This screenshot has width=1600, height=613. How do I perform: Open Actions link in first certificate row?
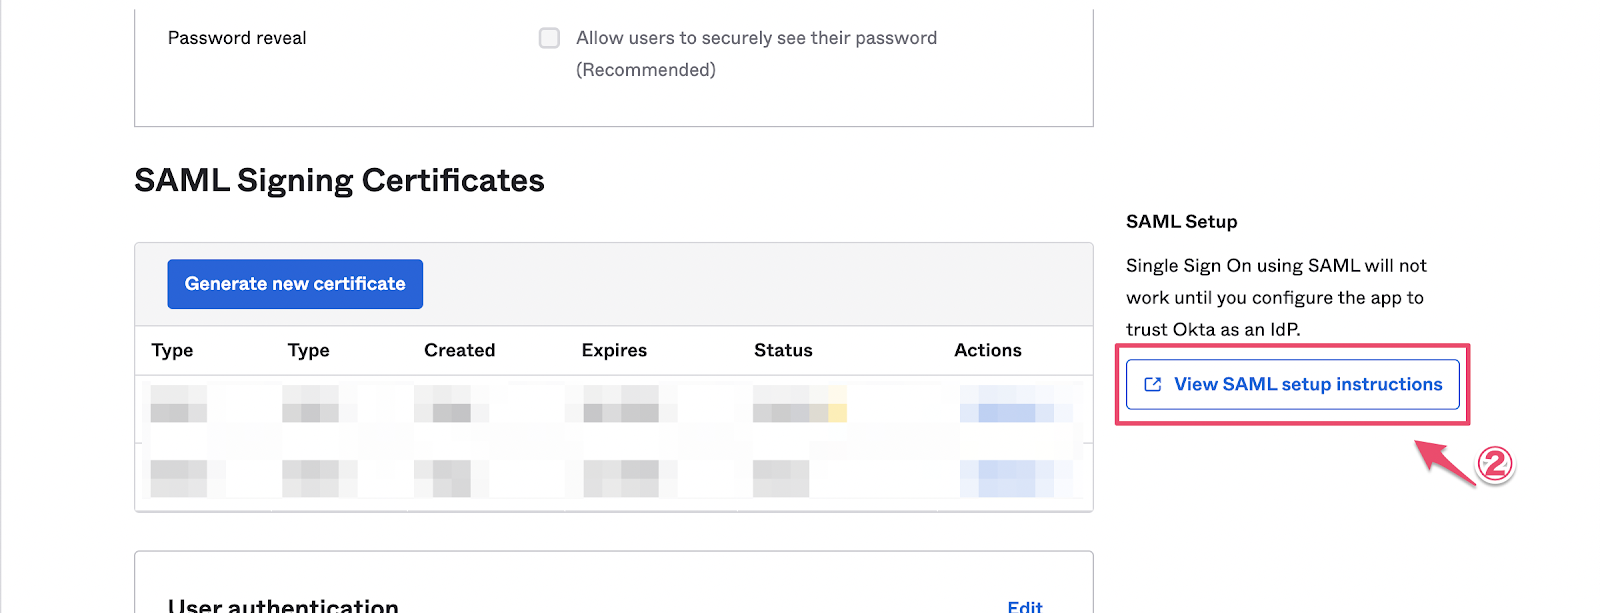[1007, 412]
